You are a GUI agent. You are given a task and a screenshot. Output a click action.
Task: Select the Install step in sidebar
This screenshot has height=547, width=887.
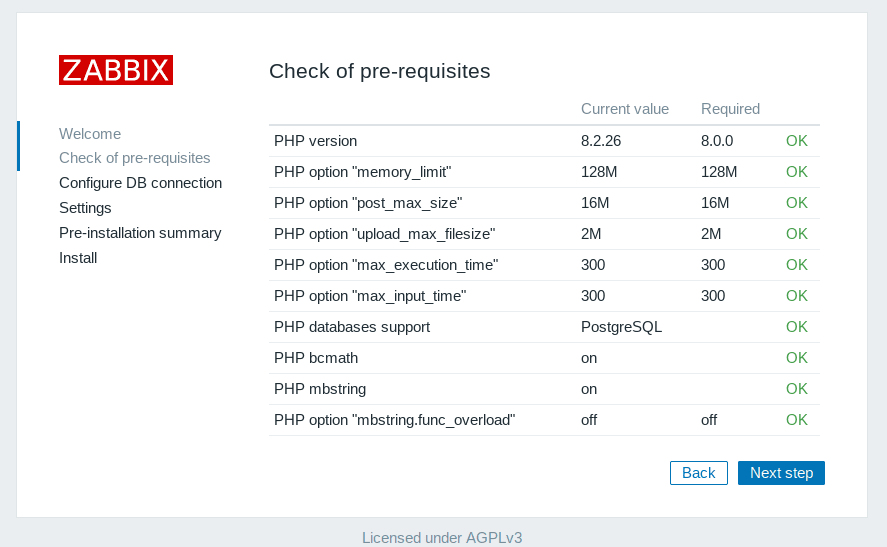click(x=78, y=258)
